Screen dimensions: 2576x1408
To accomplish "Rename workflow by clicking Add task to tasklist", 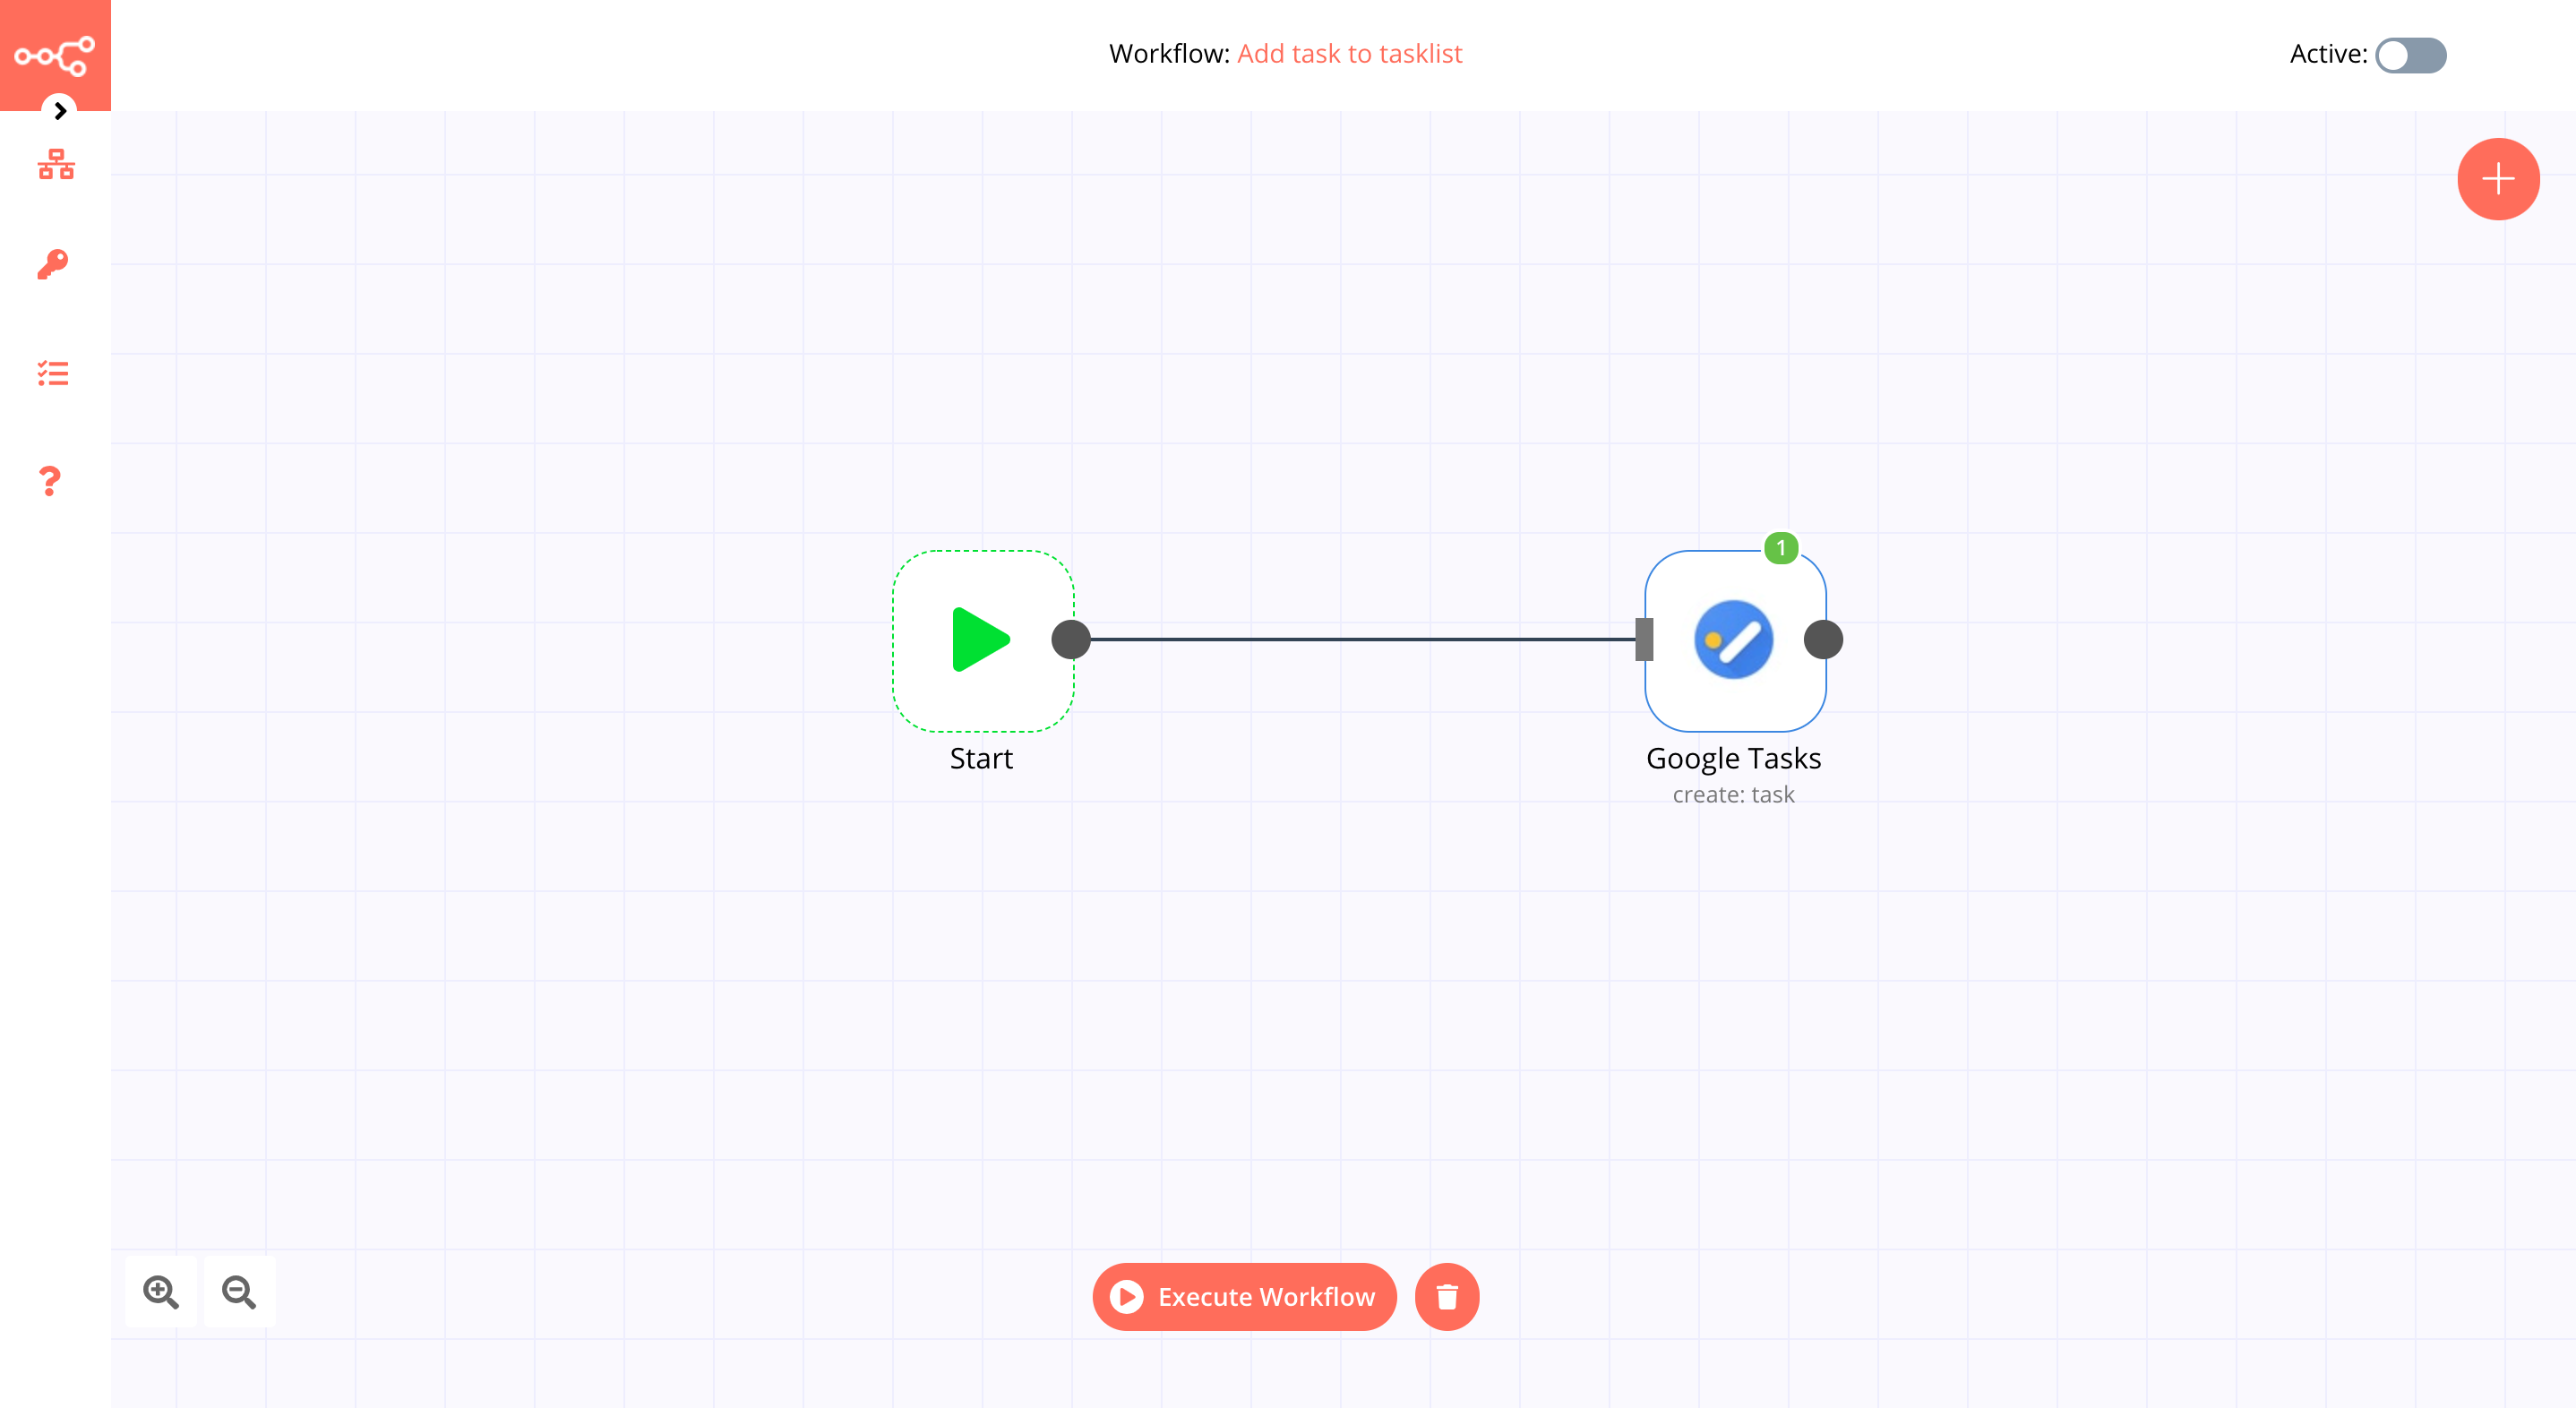I will (1349, 53).
